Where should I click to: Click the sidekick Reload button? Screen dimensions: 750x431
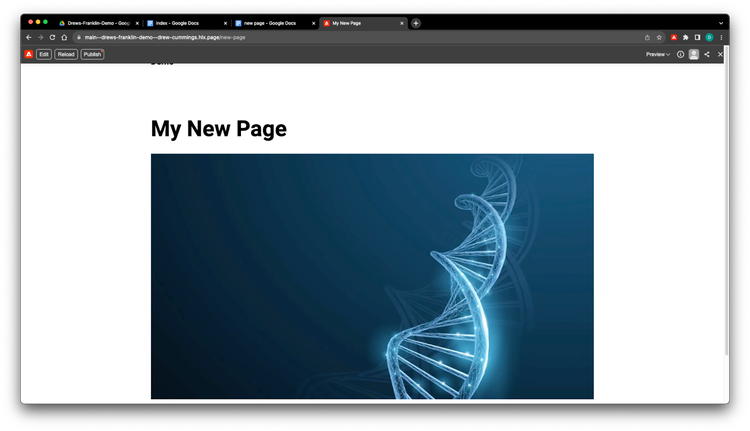[x=66, y=54]
